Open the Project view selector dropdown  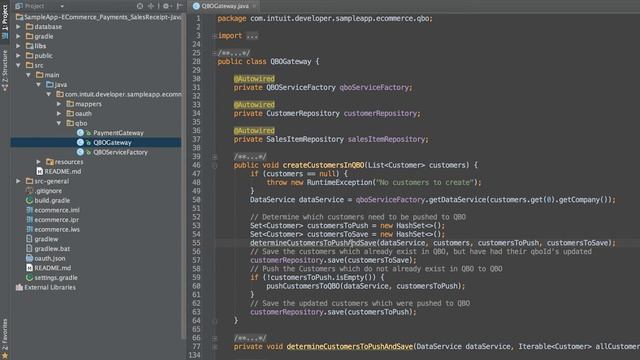click(x=62, y=6)
